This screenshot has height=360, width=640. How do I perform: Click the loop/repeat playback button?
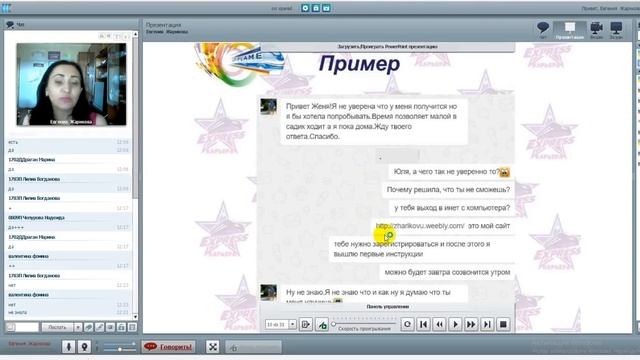pos(407,324)
